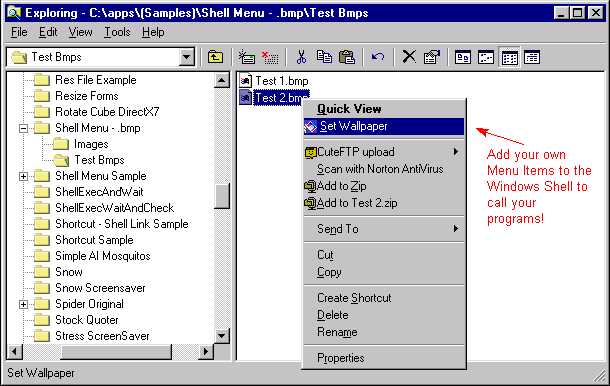Click the Copy toolbar icon

click(x=324, y=57)
